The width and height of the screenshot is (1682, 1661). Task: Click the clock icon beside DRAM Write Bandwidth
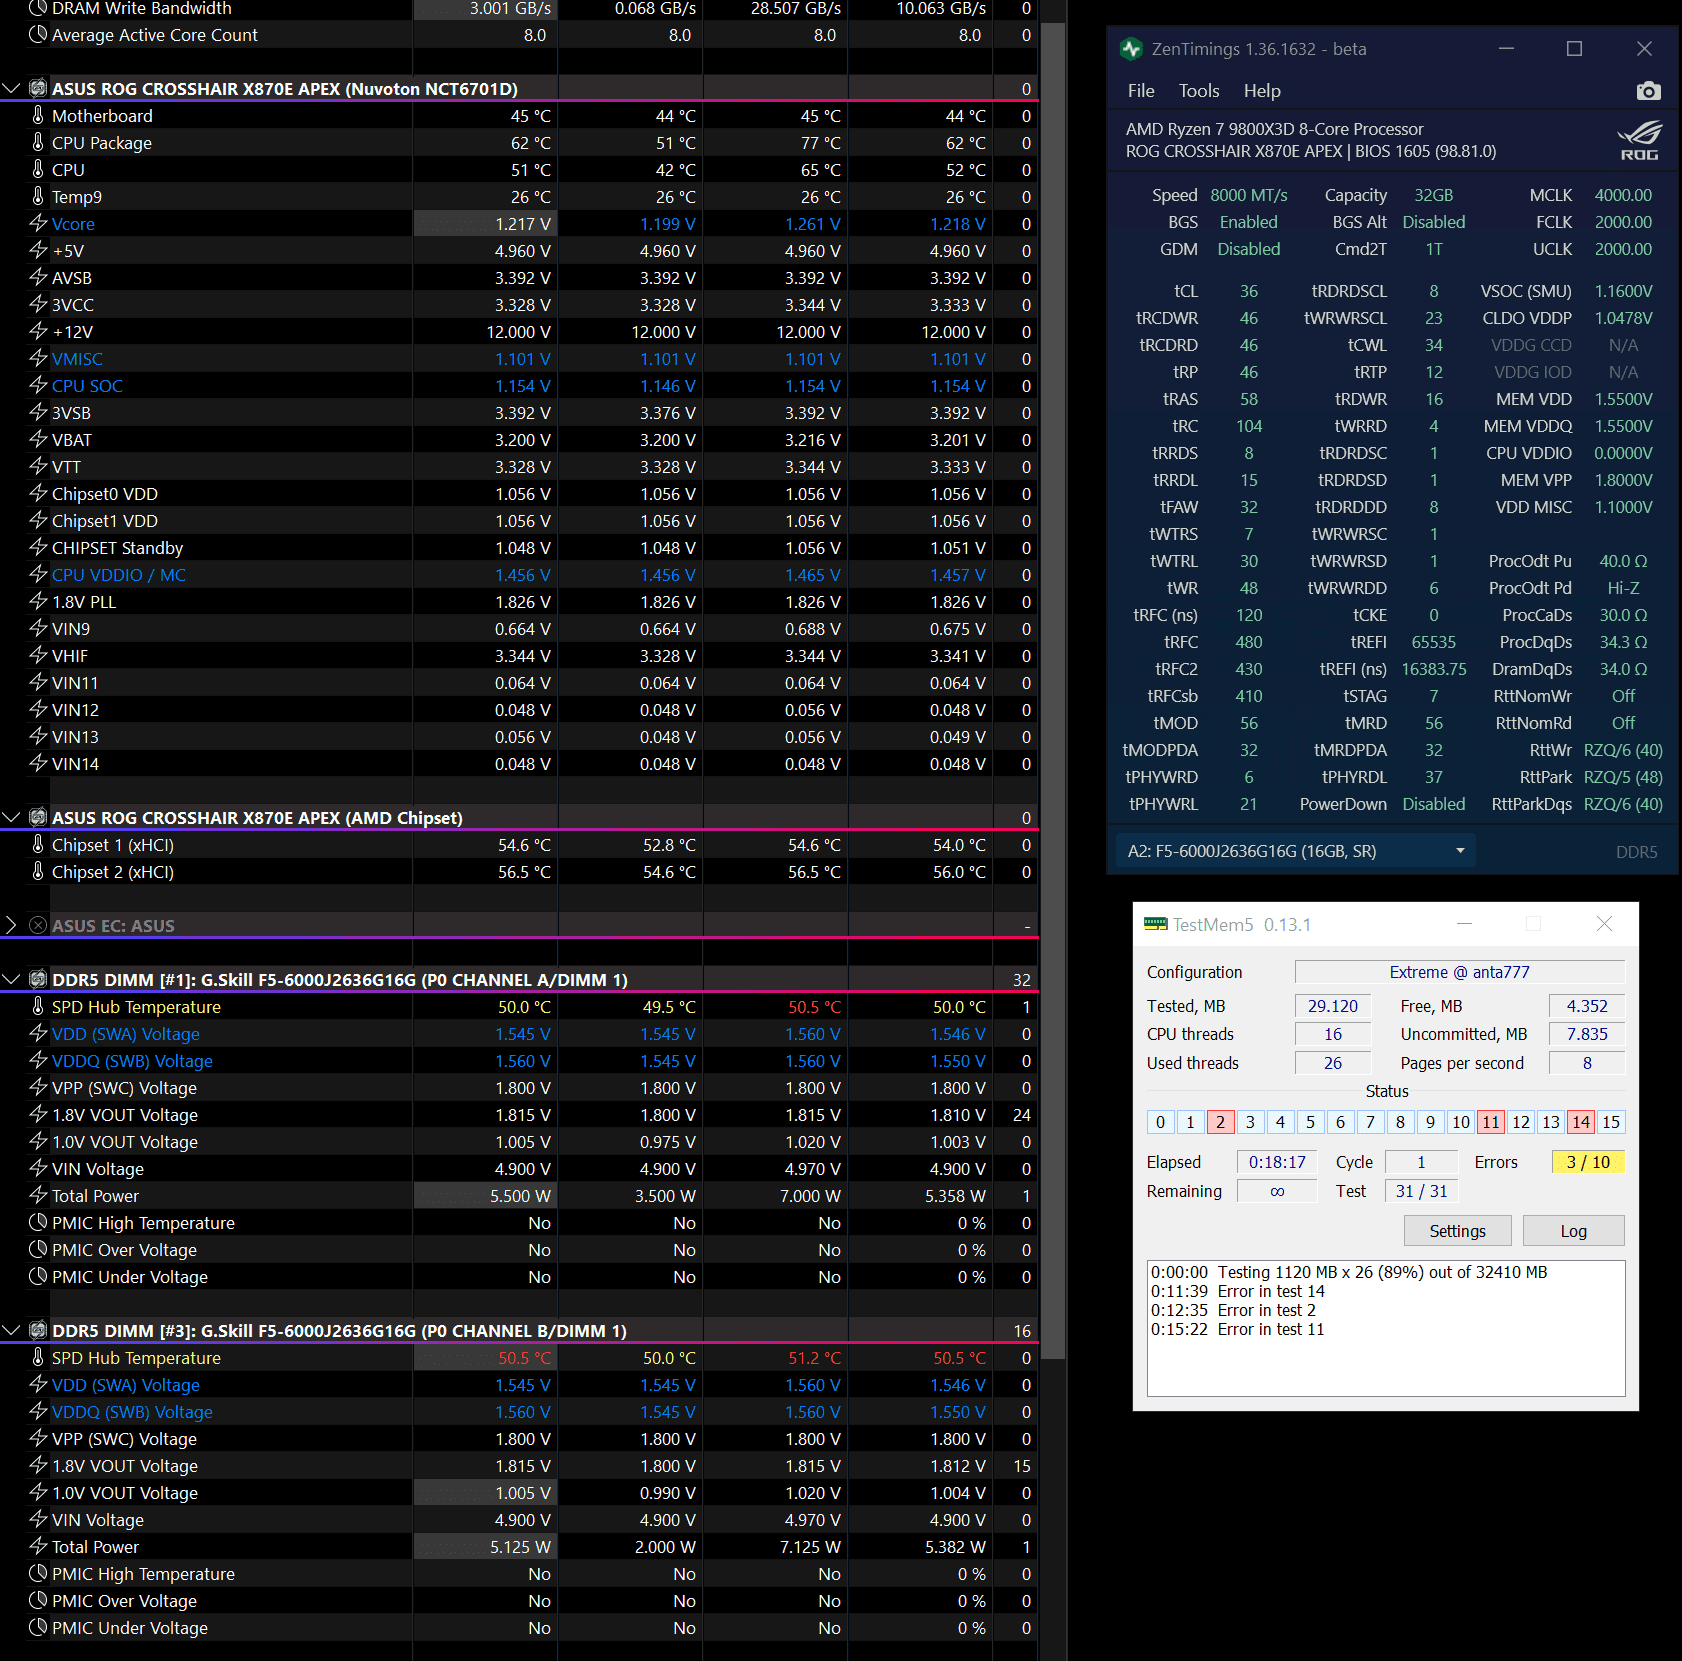(38, 8)
